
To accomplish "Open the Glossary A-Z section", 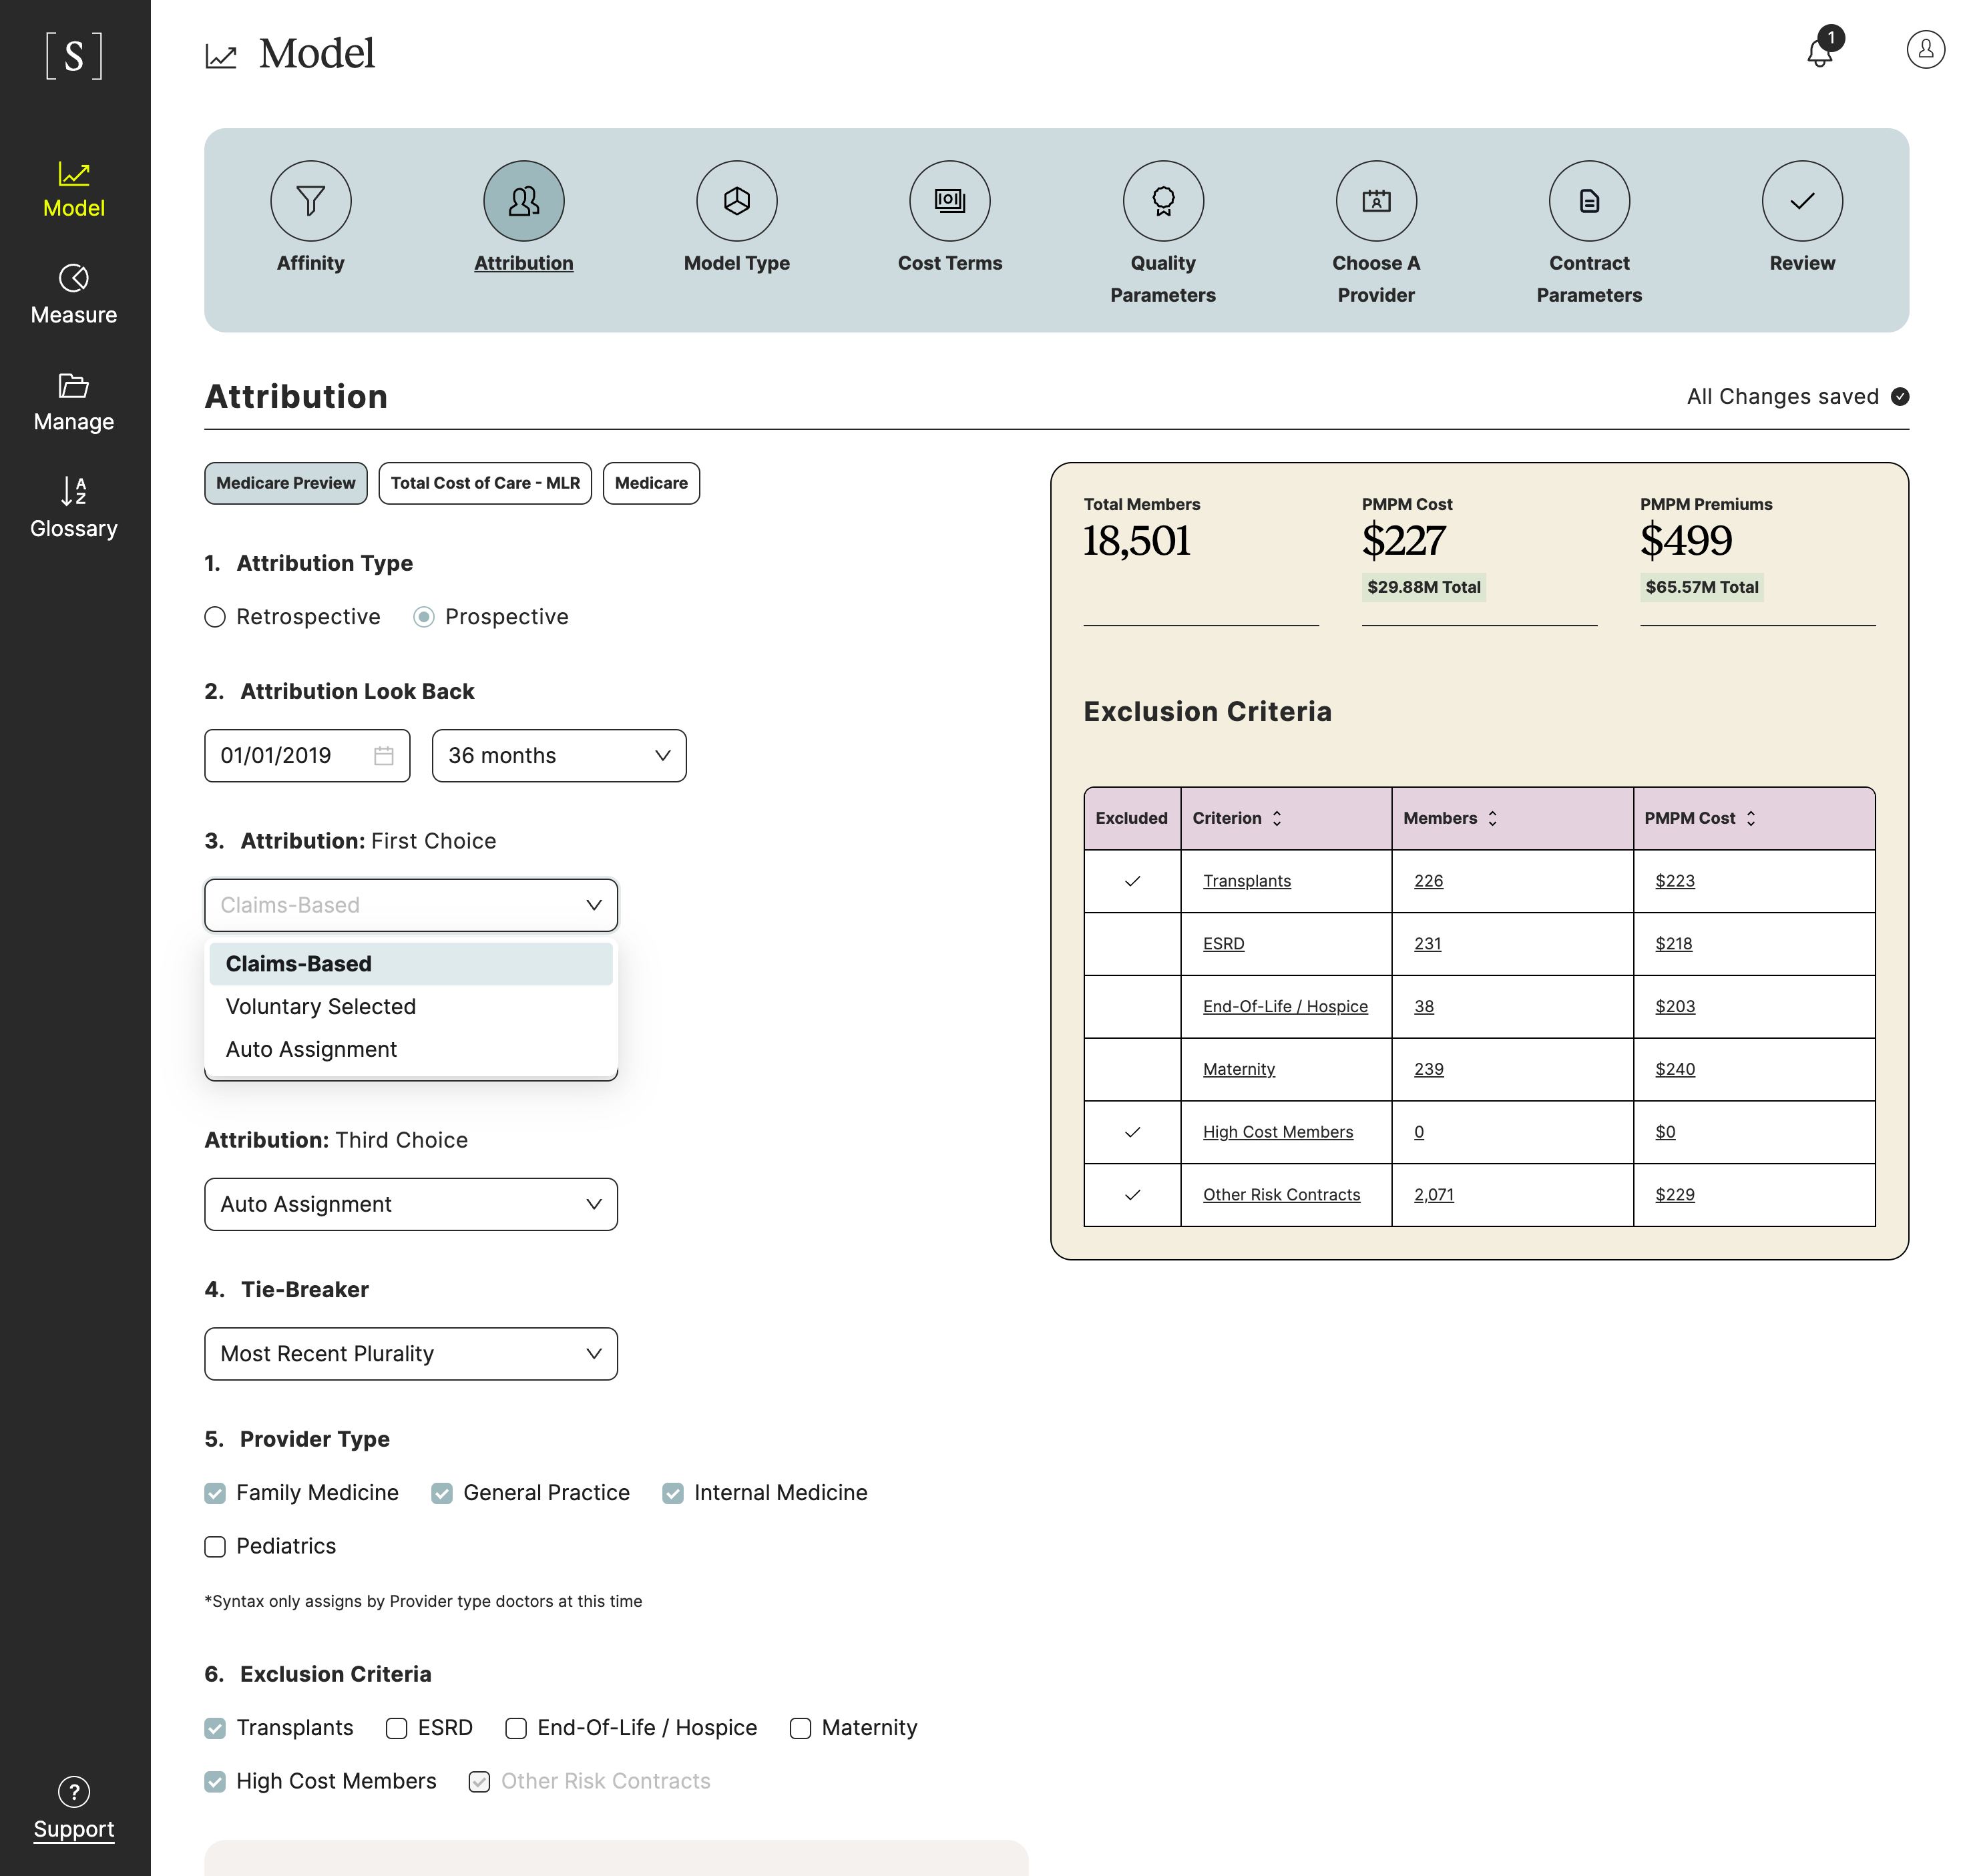I will (74, 508).
